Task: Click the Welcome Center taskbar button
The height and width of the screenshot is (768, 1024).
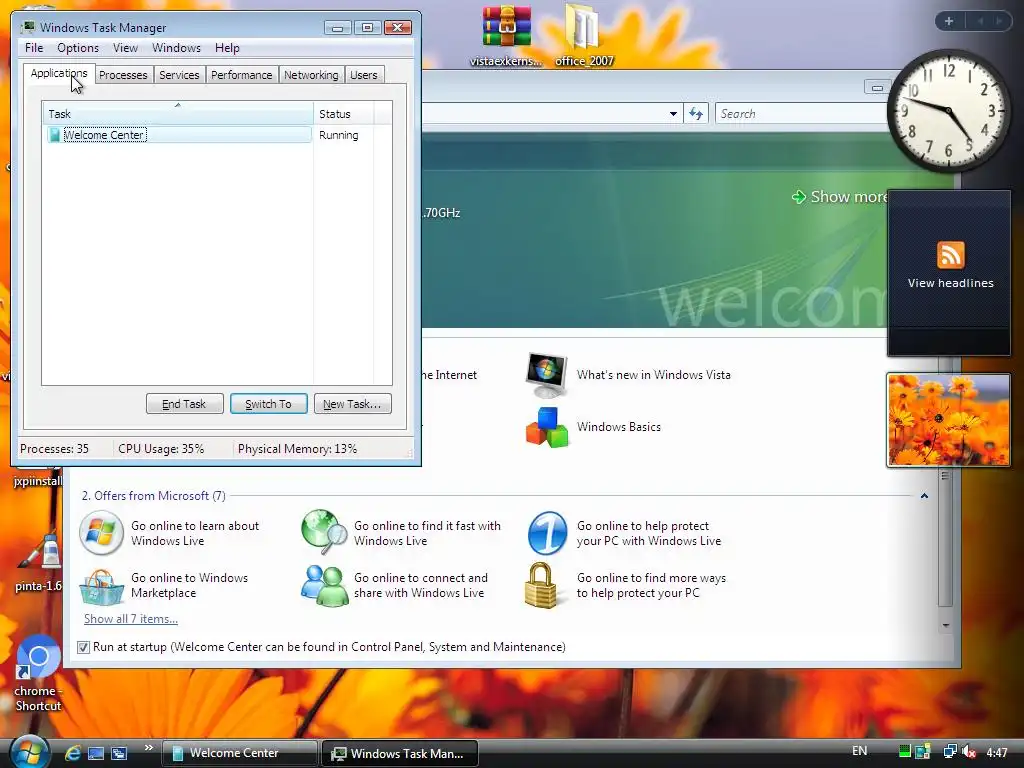Action: click(238, 753)
